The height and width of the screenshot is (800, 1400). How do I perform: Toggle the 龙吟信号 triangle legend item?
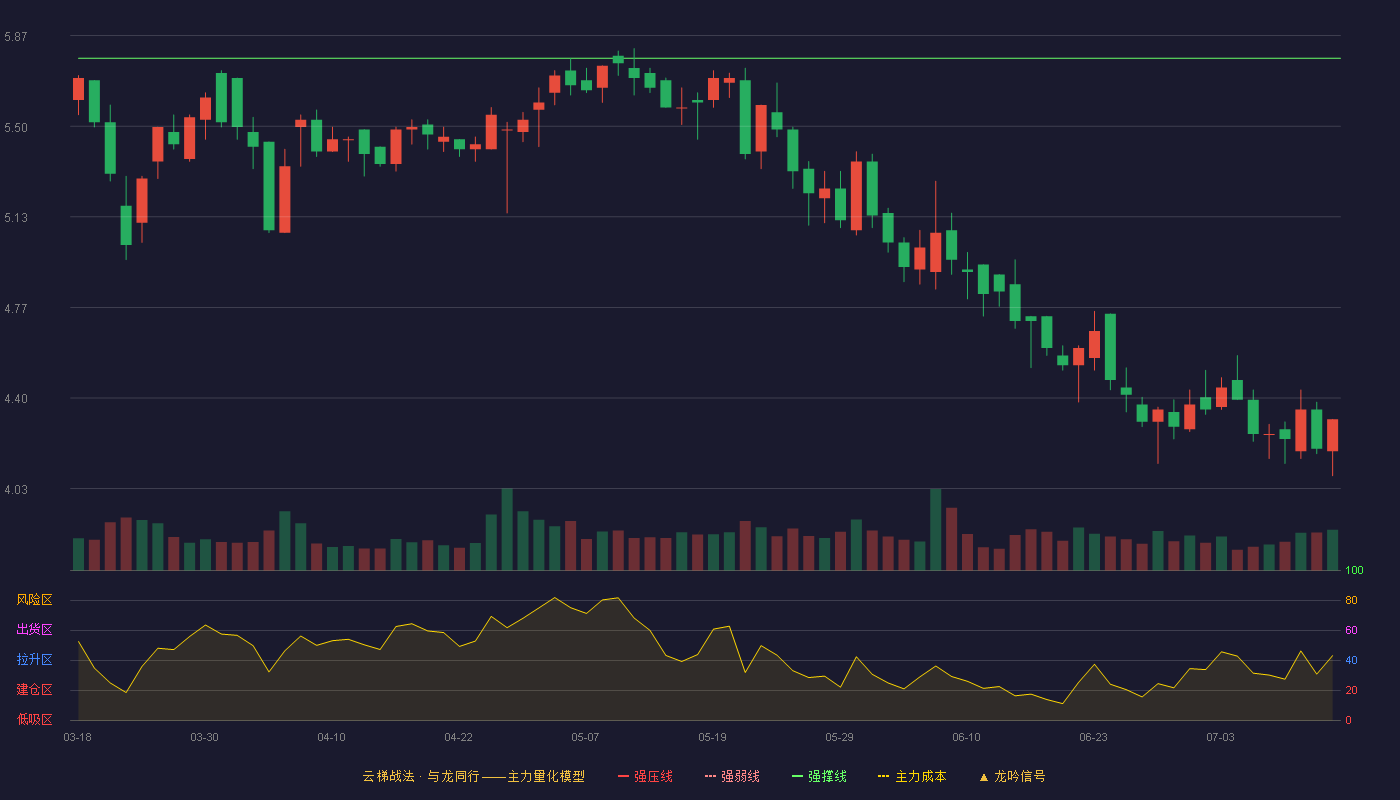pyautogui.click(x=1011, y=776)
